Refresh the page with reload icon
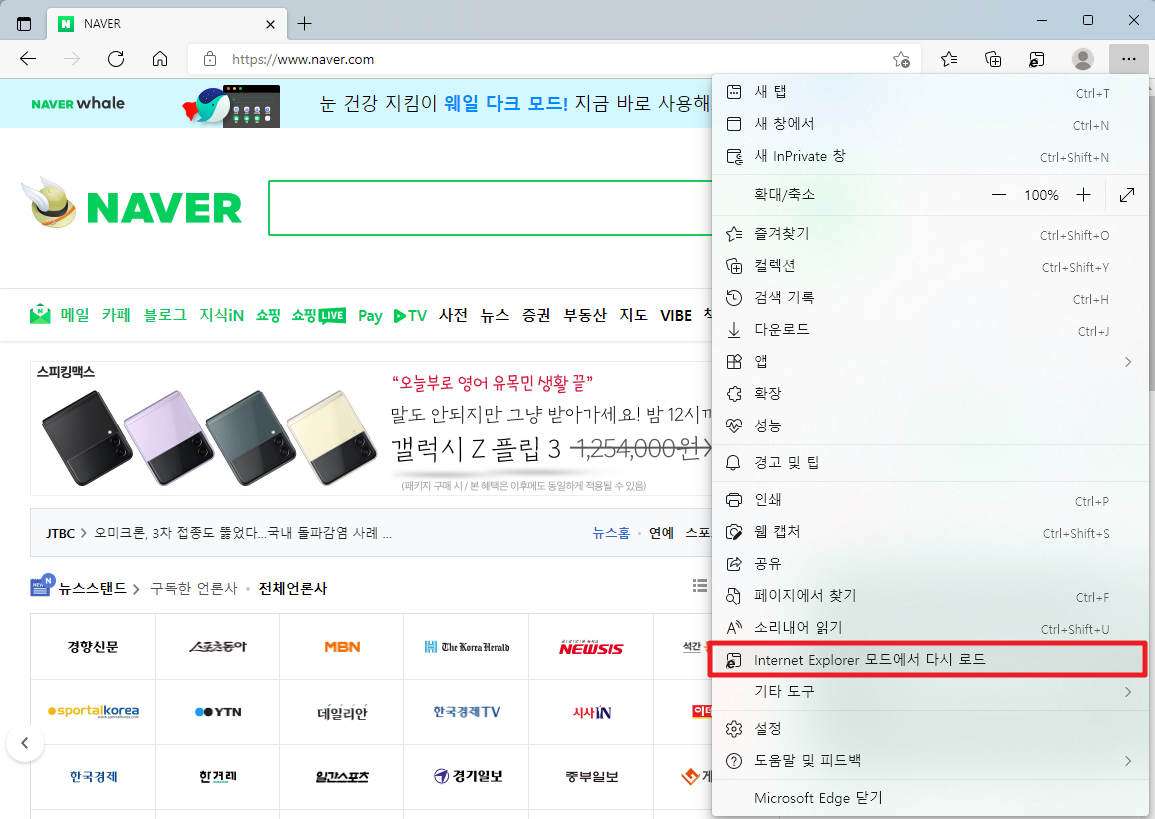1155x819 pixels. point(116,59)
